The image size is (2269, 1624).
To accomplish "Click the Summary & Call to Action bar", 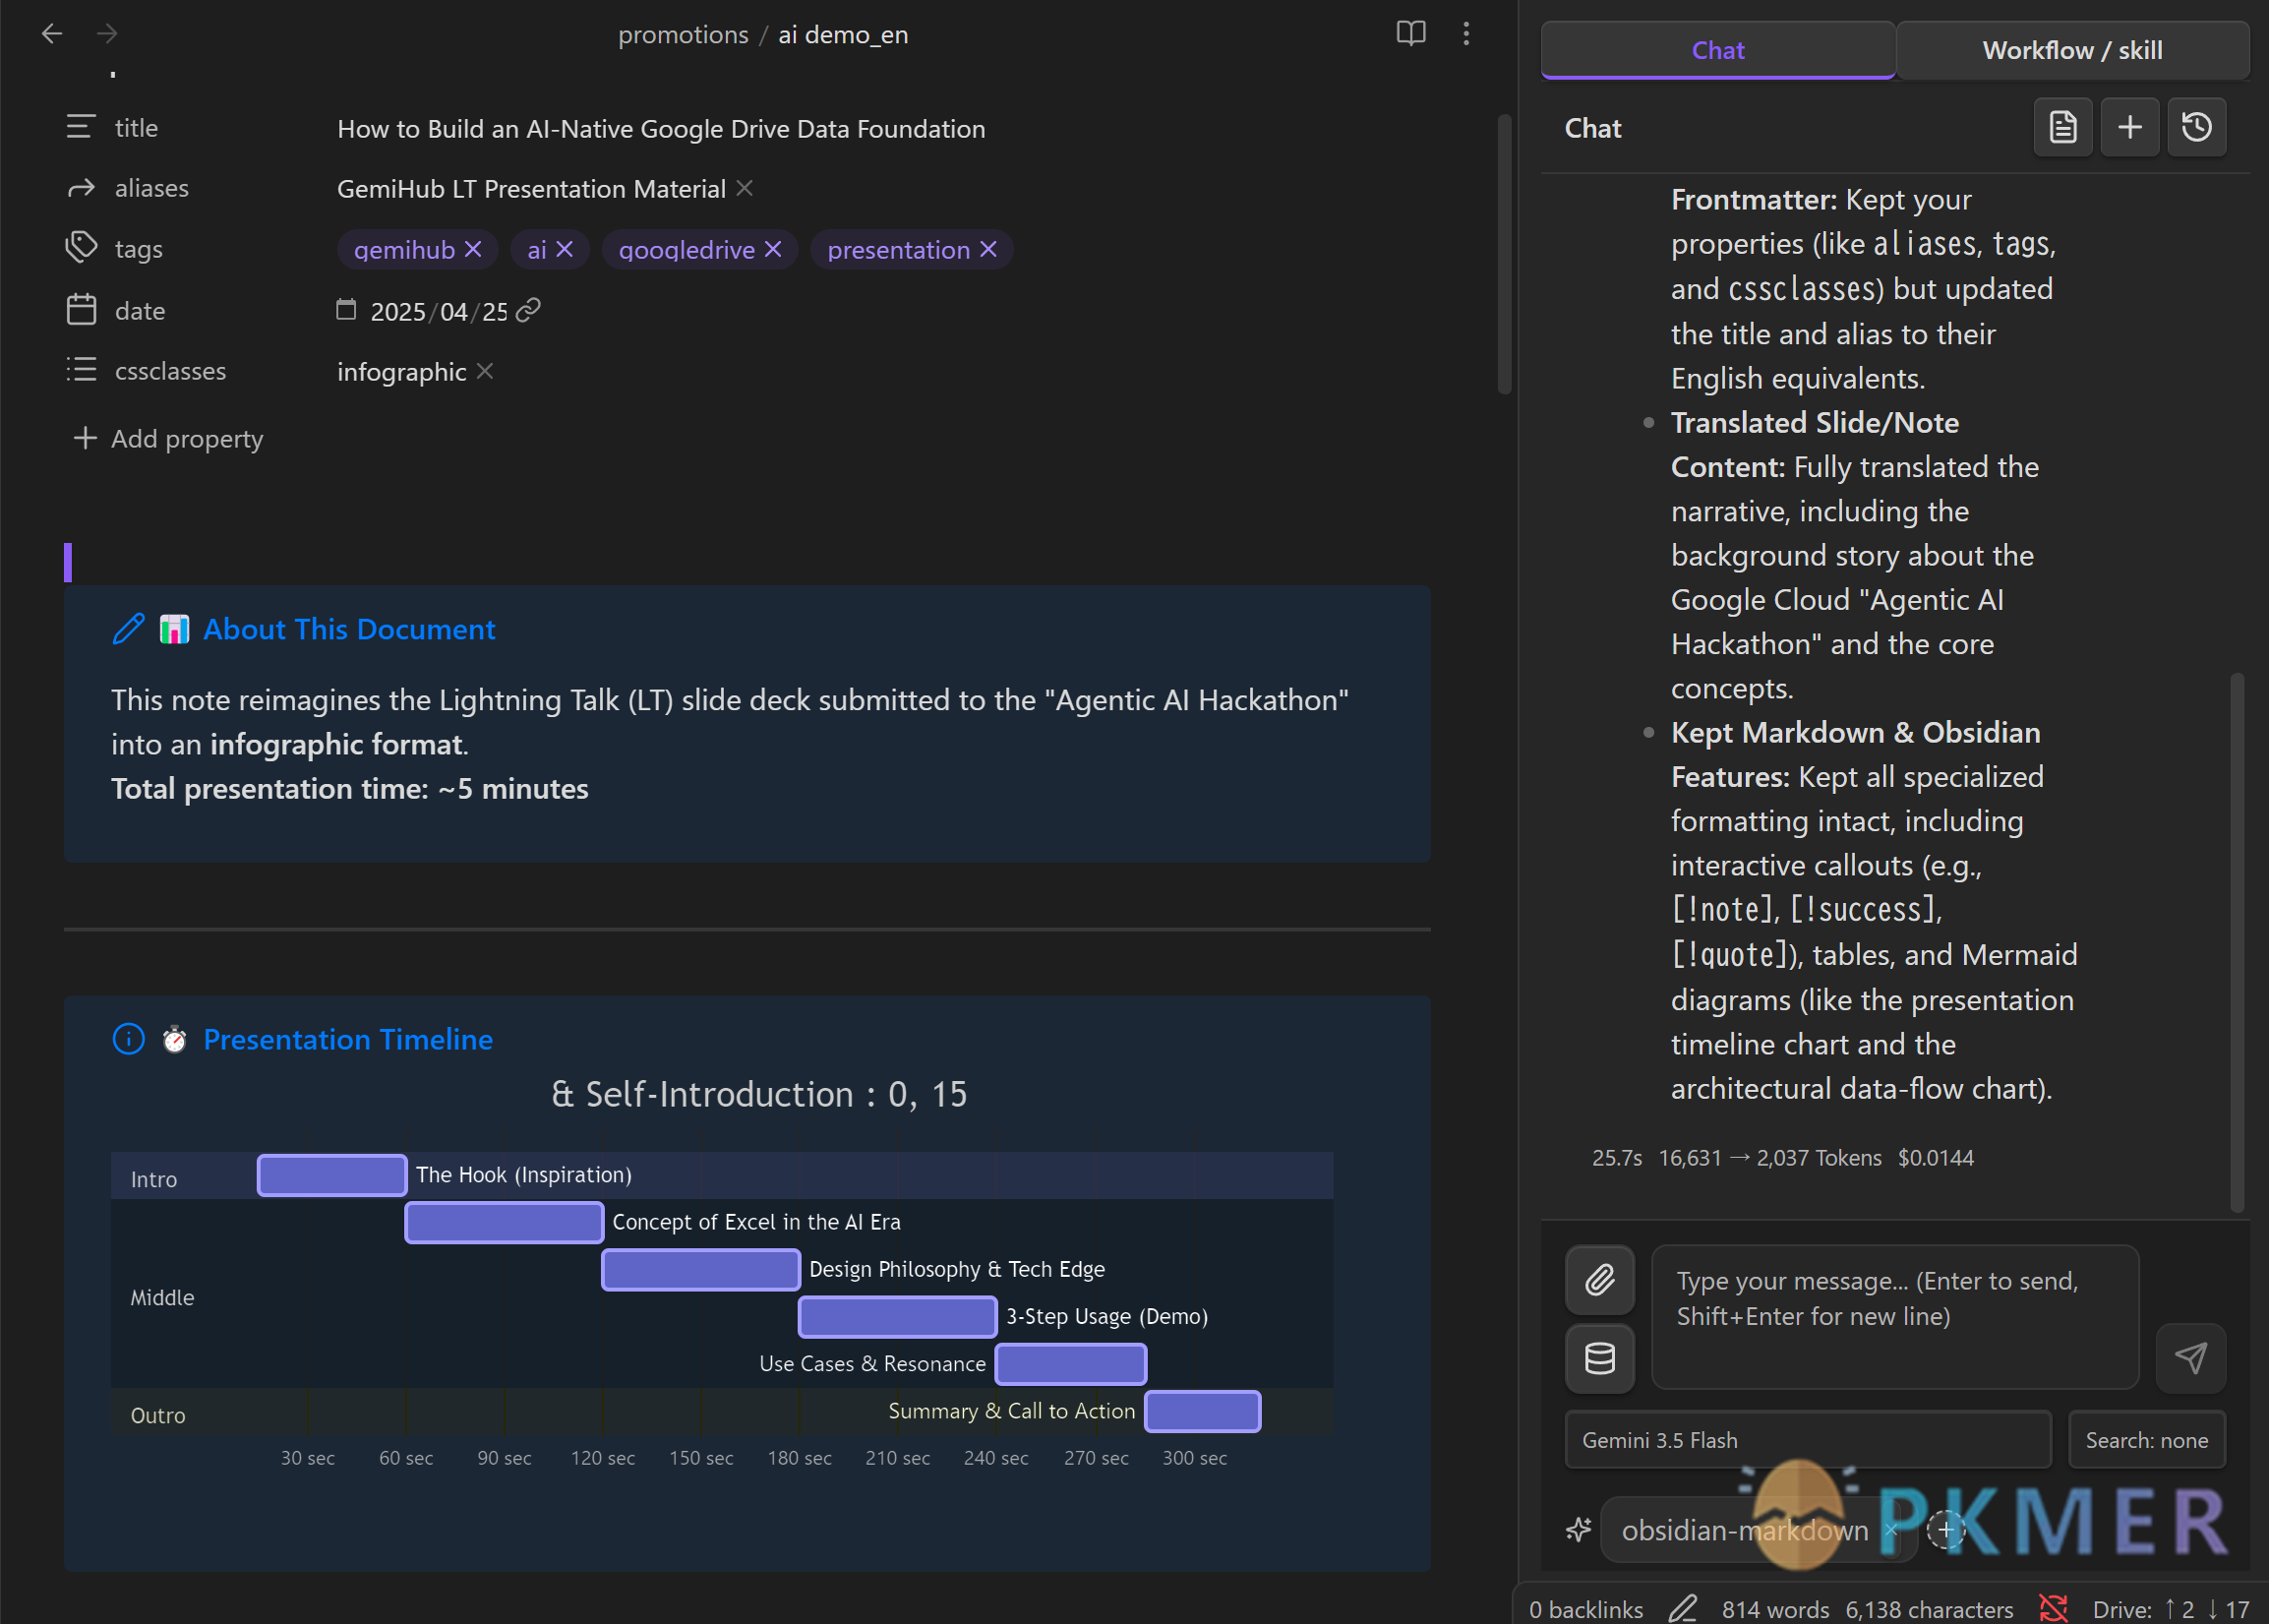I will point(1202,1411).
